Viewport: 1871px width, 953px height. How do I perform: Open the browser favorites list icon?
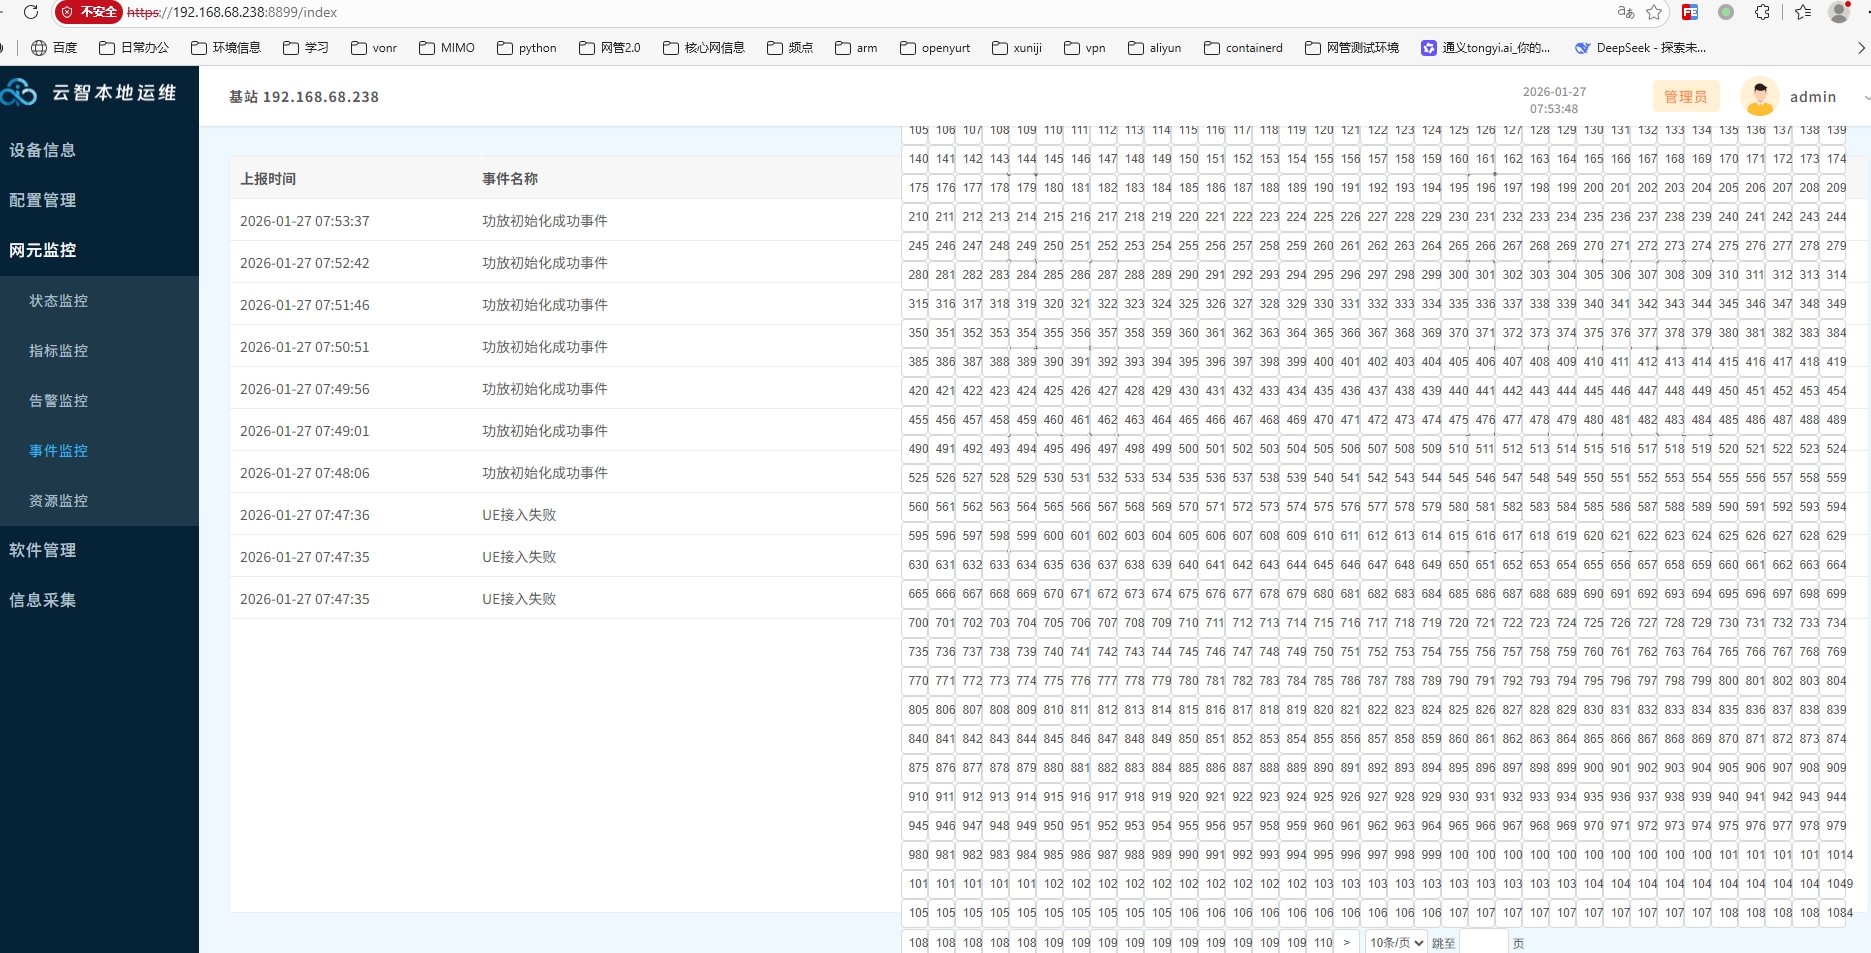1803,12
